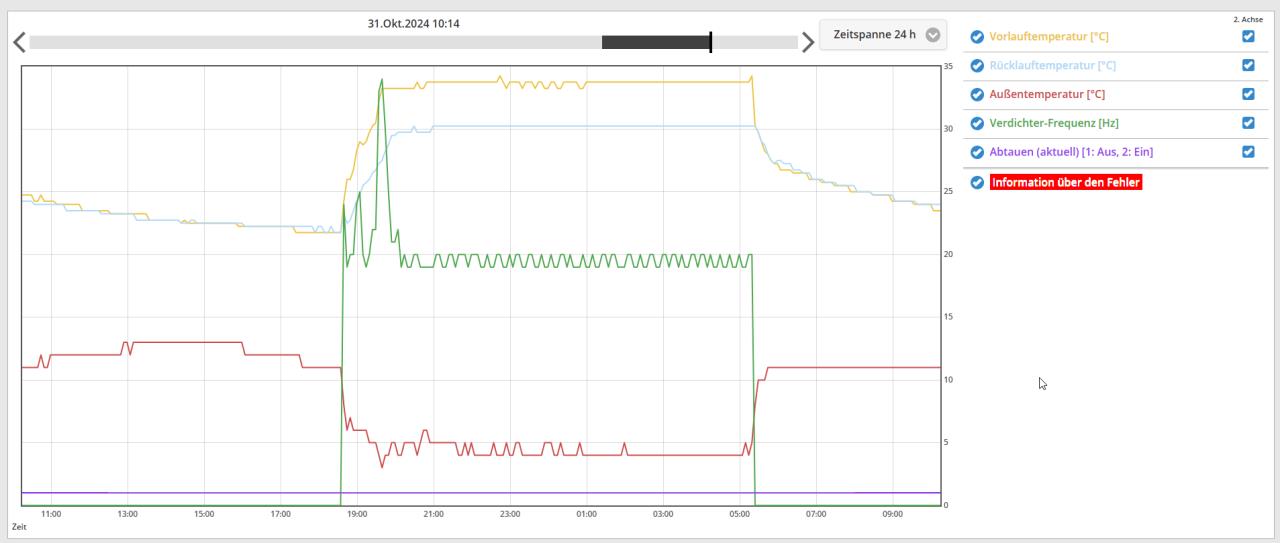Toggle Abtauen (aktuell) series visibility circle
Screen dimensions: 1280x543
[977, 153]
